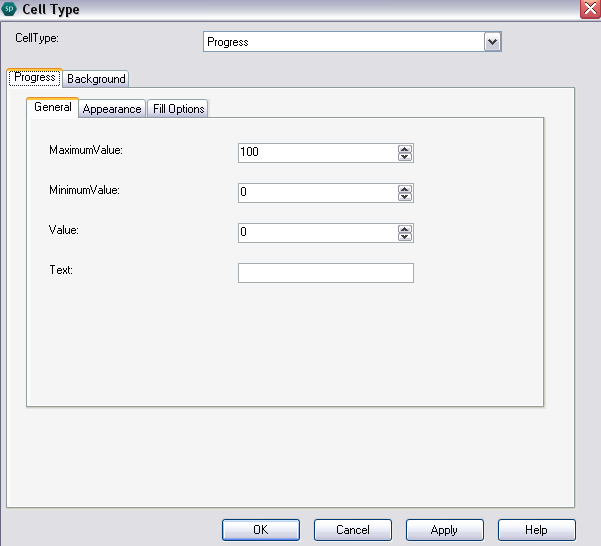The image size is (601, 546).
Task: Select the General sub-tab
Action: (x=53, y=107)
